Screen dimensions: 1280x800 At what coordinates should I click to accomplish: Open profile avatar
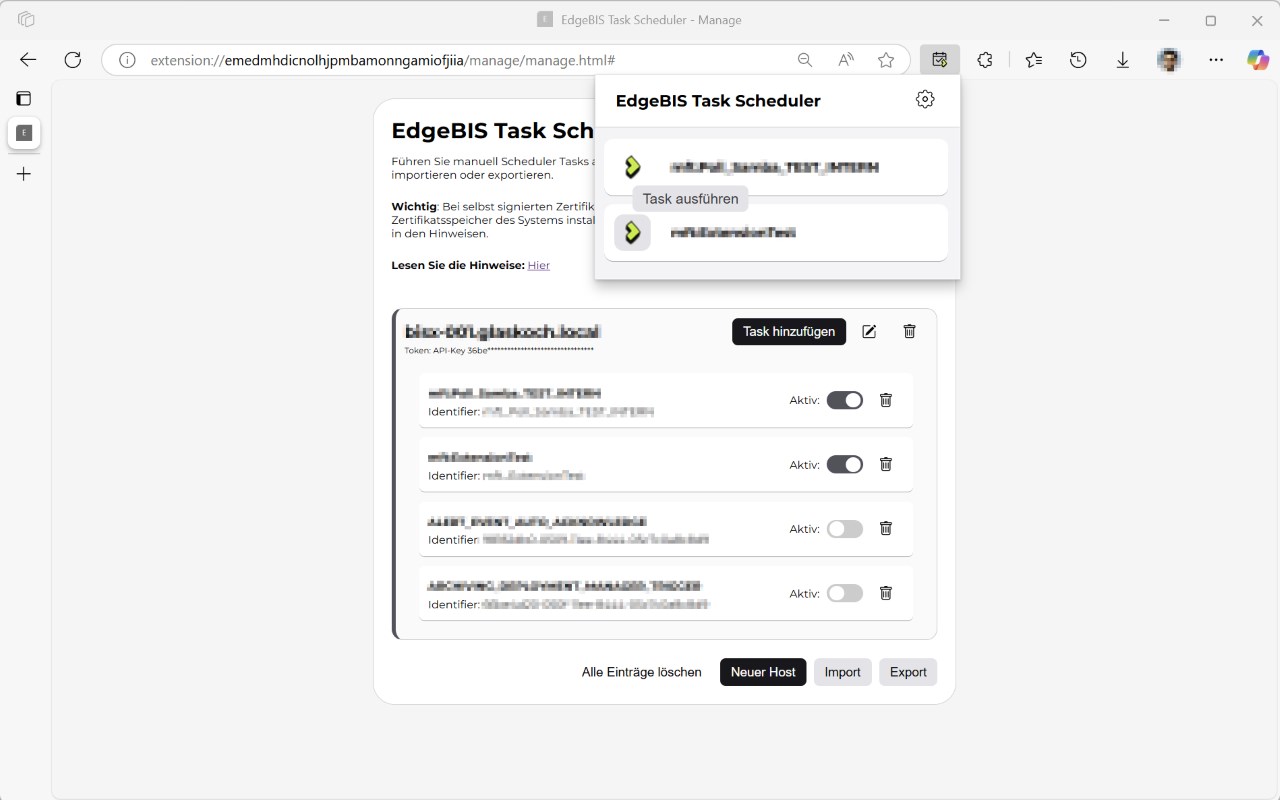click(x=1168, y=60)
